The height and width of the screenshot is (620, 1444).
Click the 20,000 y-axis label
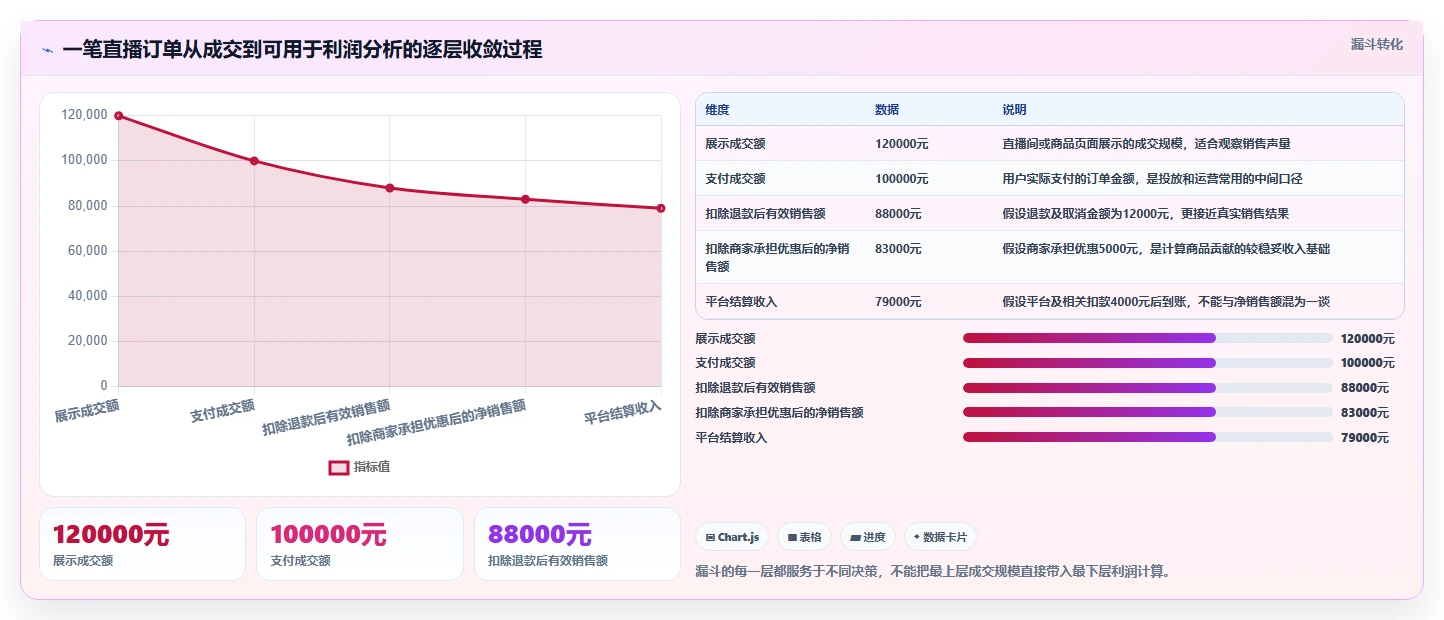point(87,341)
